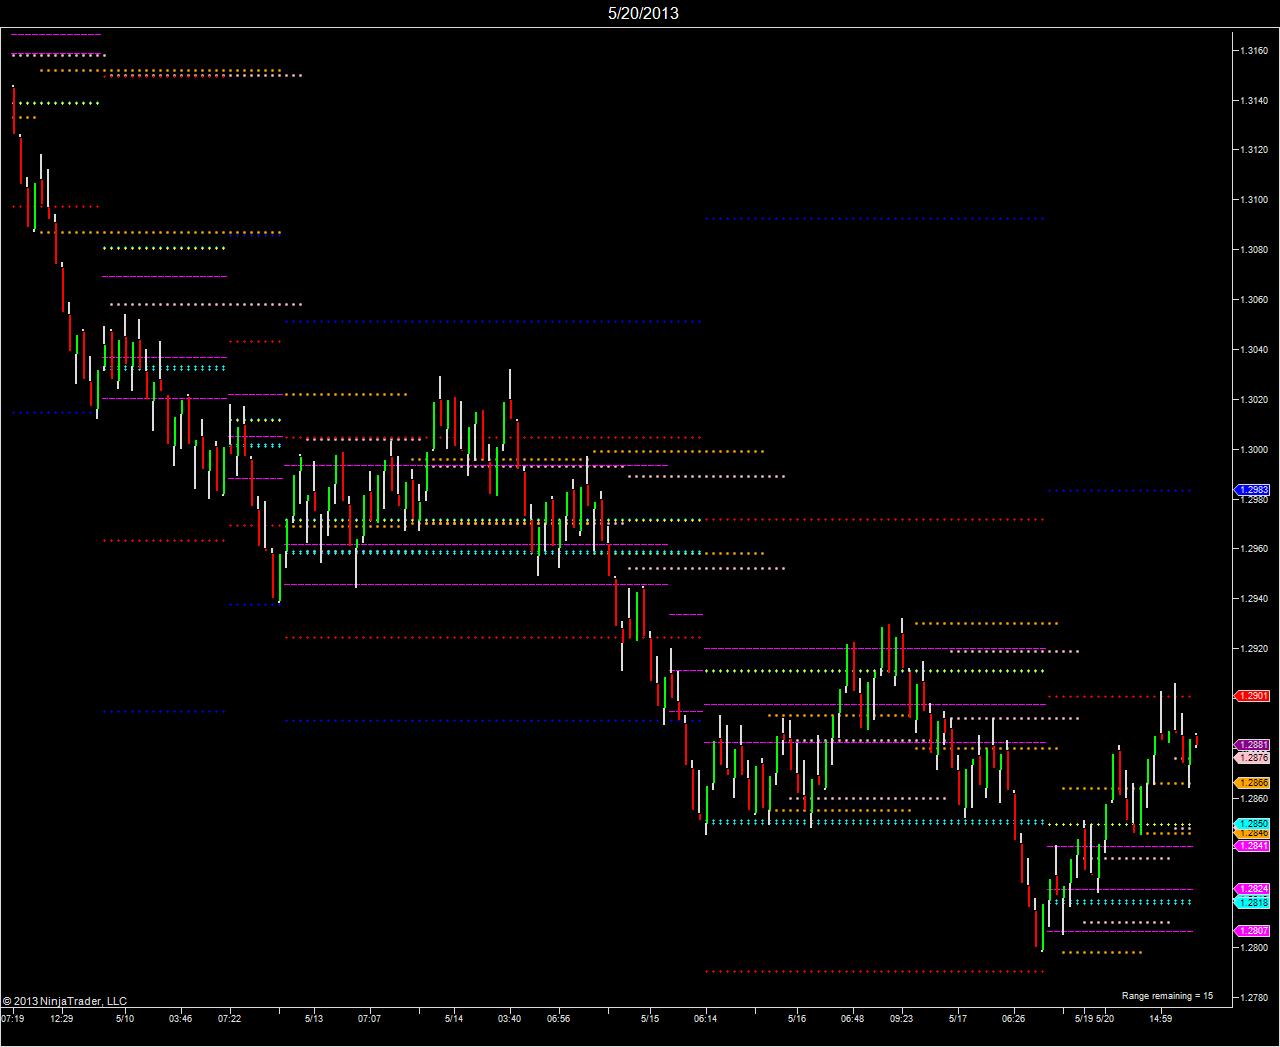Click the 1.3120 price axis label
The image size is (1280, 1047).
[1254, 150]
